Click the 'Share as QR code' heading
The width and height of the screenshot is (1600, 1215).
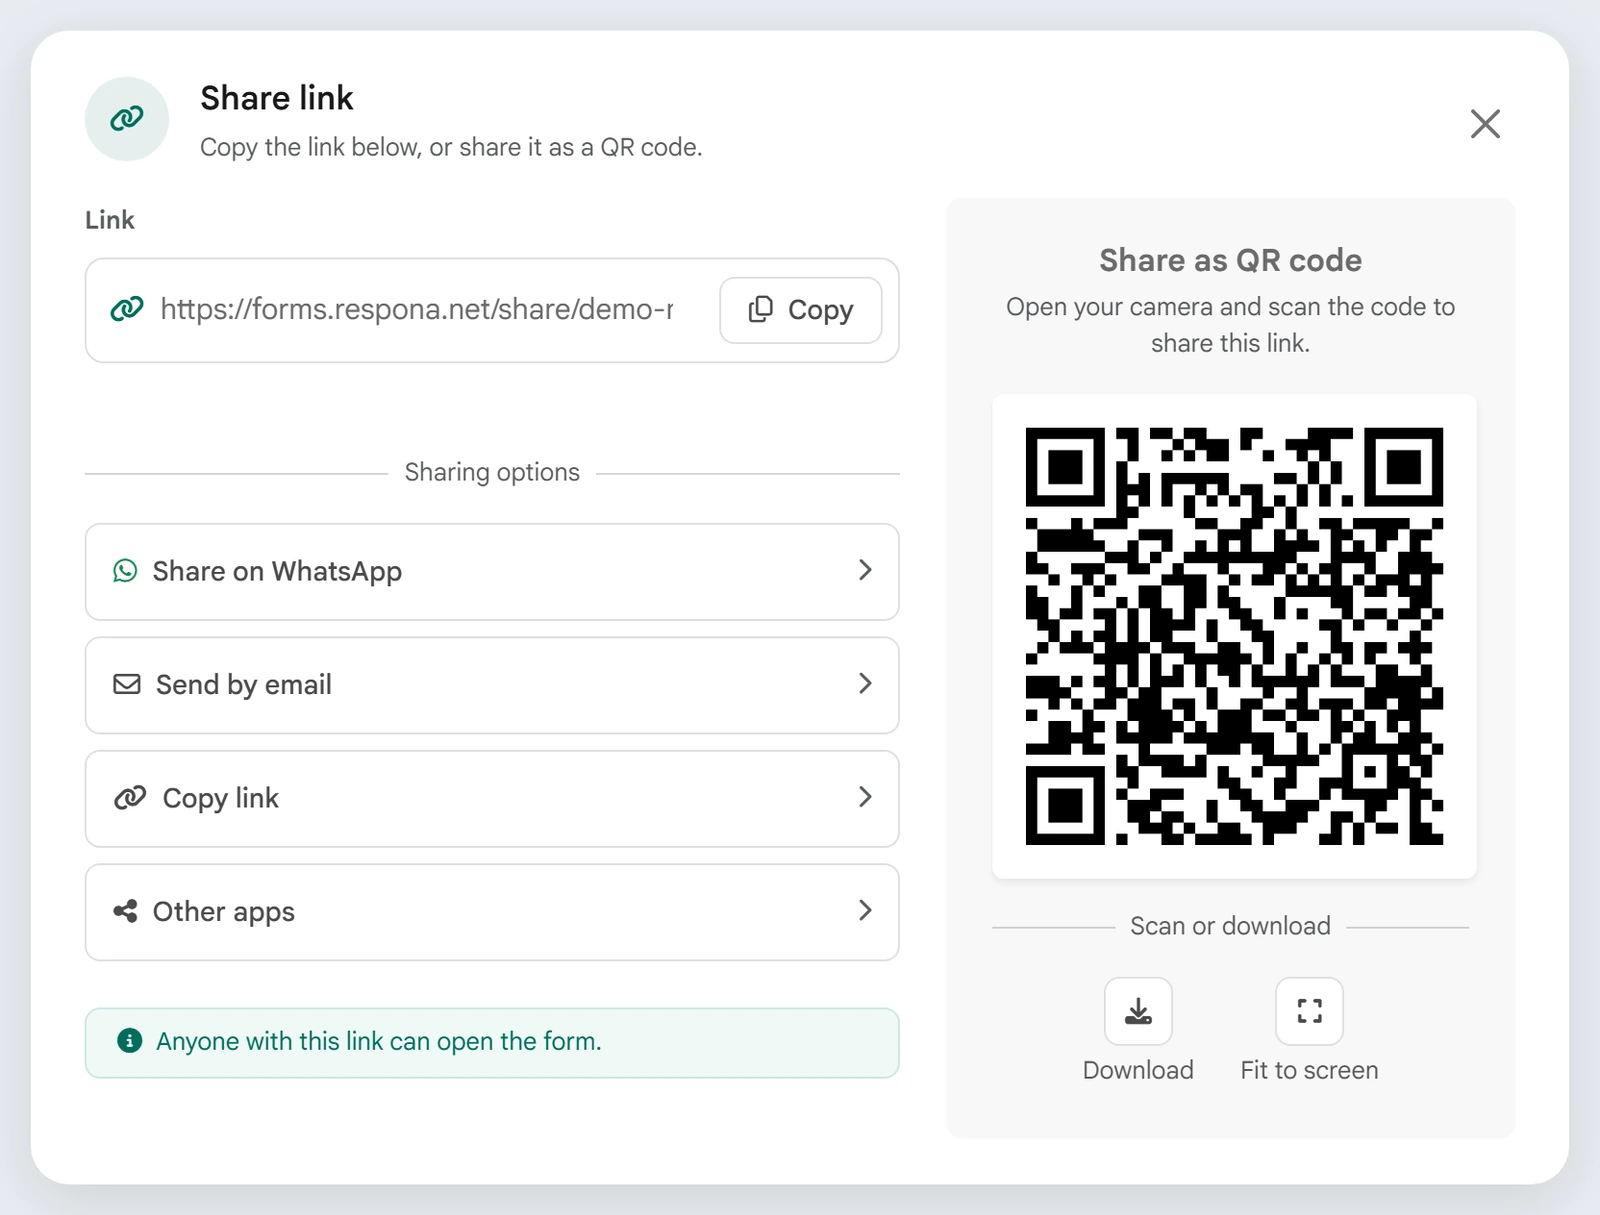point(1230,260)
